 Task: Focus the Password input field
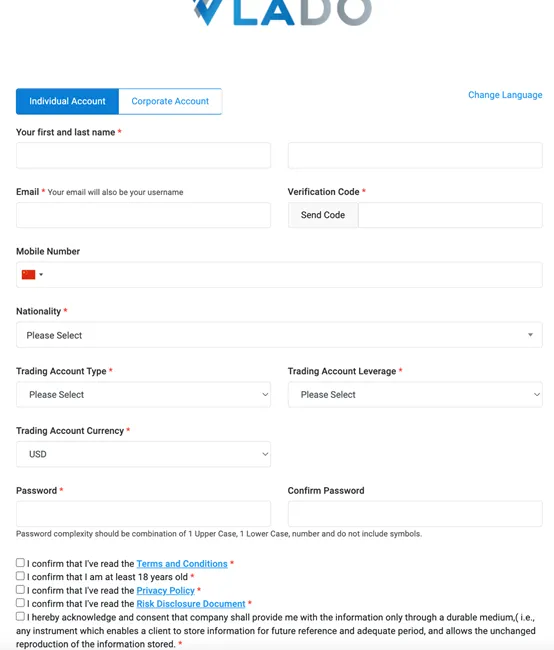tap(143, 514)
